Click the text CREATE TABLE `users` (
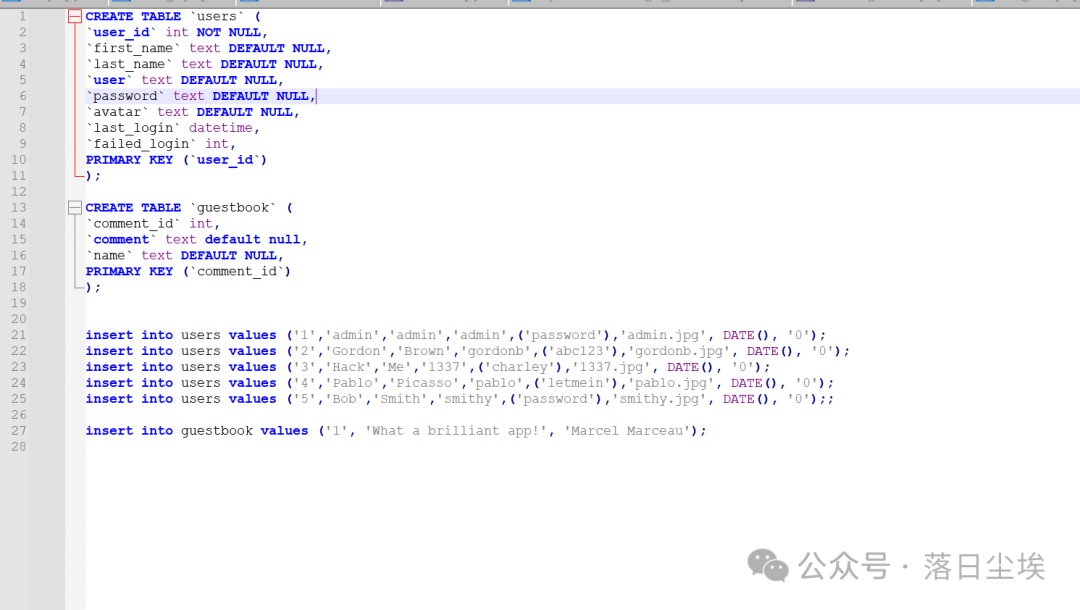This screenshot has width=1080, height=610. point(173,17)
